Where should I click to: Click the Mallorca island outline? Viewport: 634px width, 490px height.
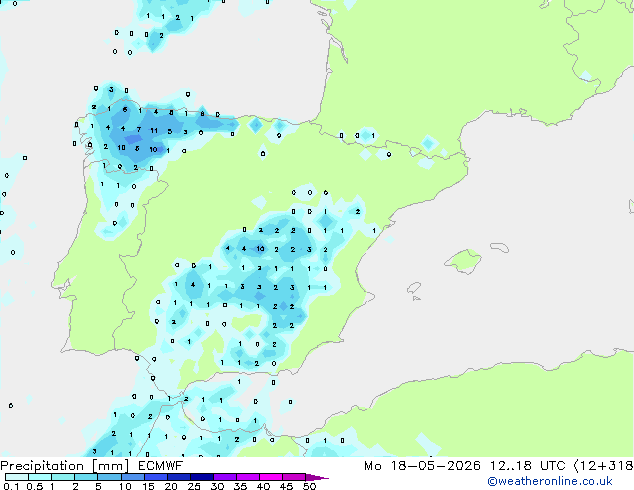[x=463, y=261]
